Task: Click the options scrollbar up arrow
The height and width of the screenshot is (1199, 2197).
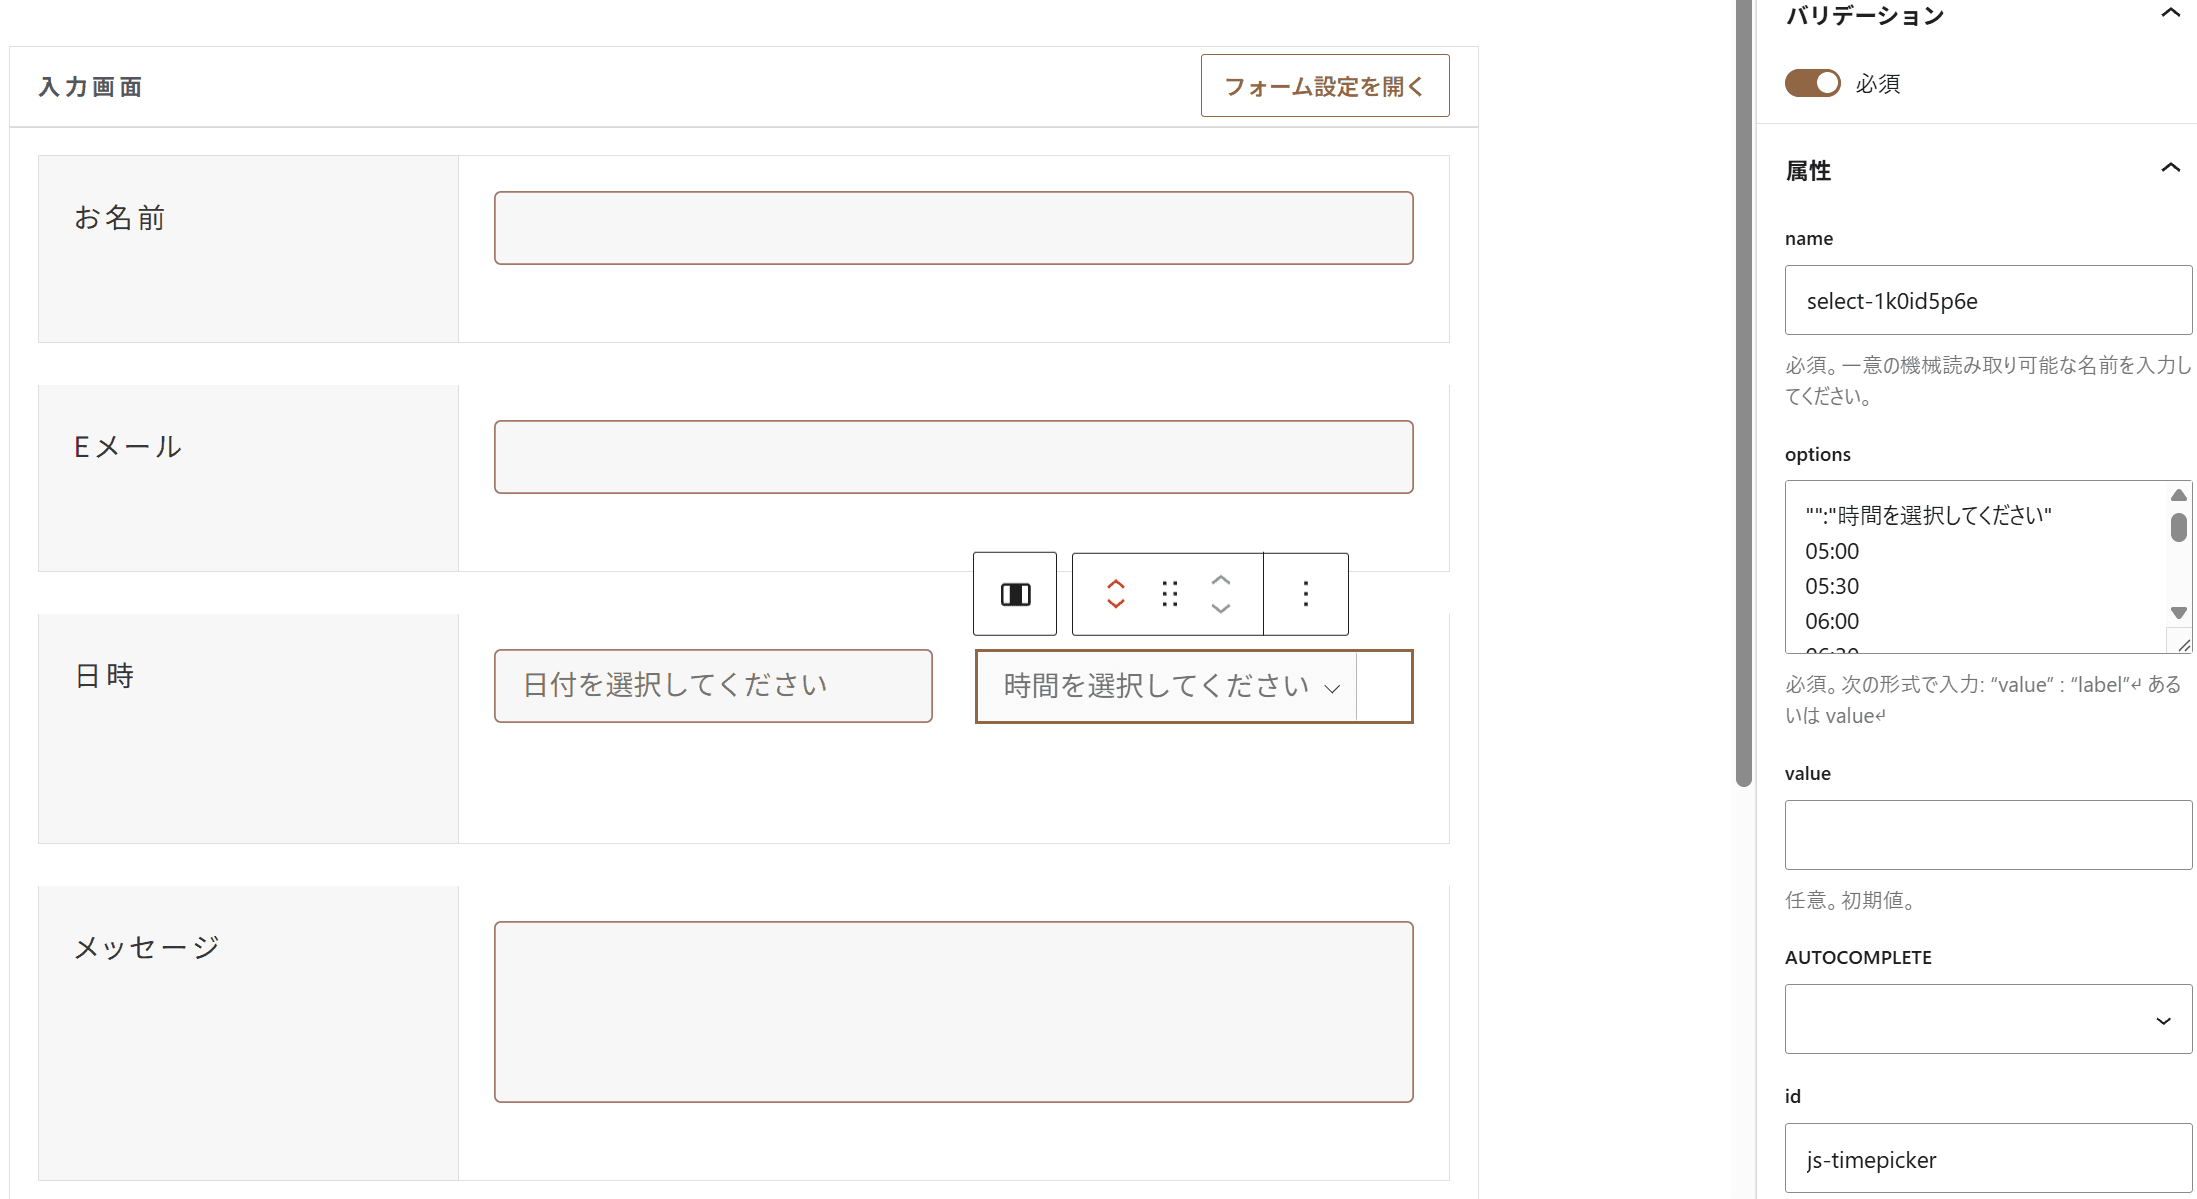Action: pyautogui.click(x=2179, y=495)
